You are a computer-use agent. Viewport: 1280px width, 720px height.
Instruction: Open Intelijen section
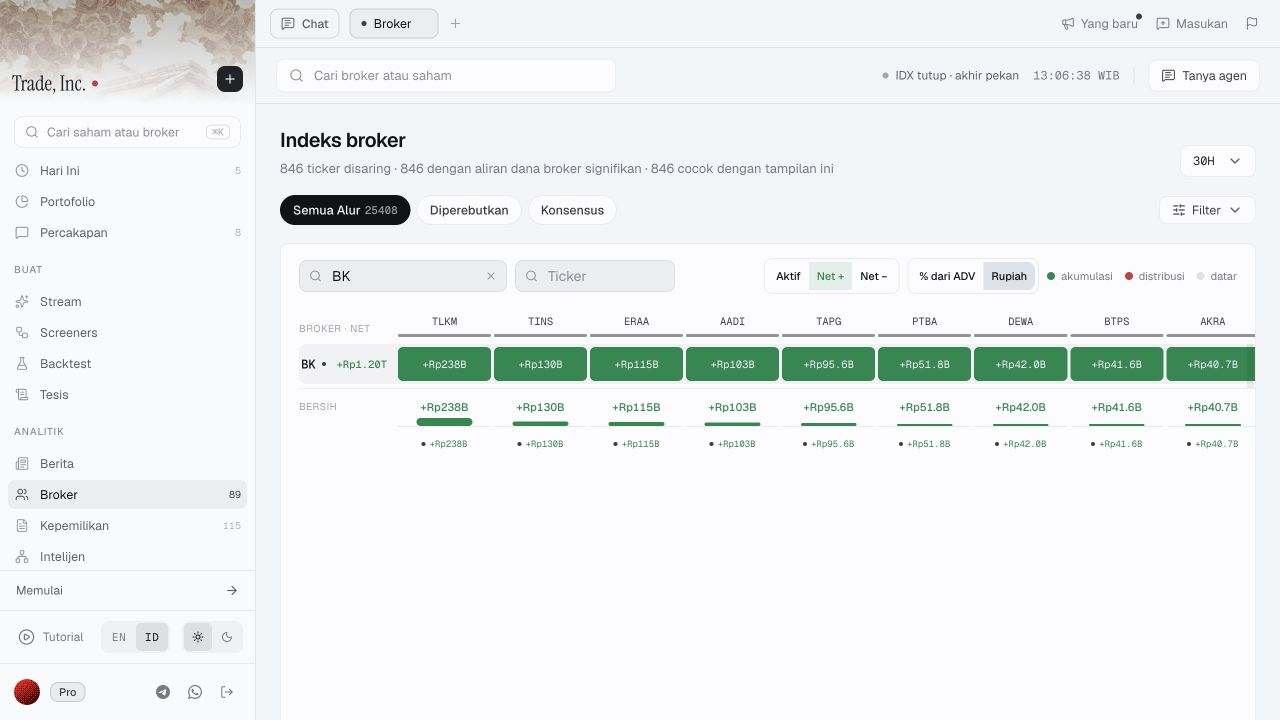tap(128, 557)
